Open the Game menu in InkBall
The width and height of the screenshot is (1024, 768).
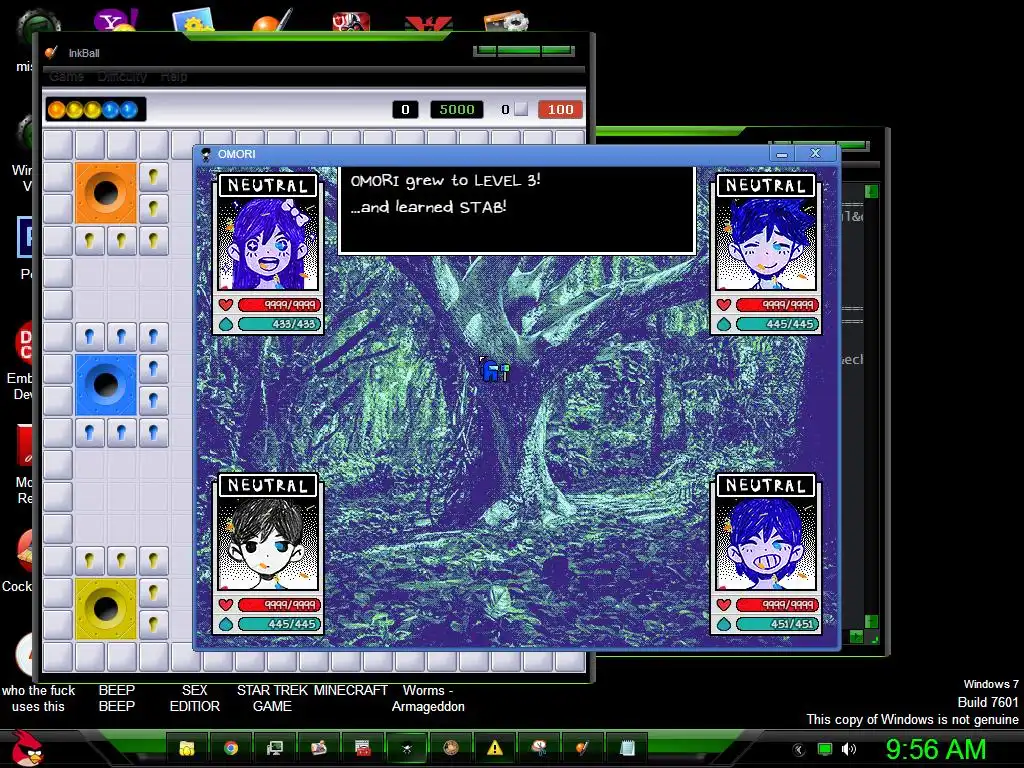pyautogui.click(x=67, y=76)
